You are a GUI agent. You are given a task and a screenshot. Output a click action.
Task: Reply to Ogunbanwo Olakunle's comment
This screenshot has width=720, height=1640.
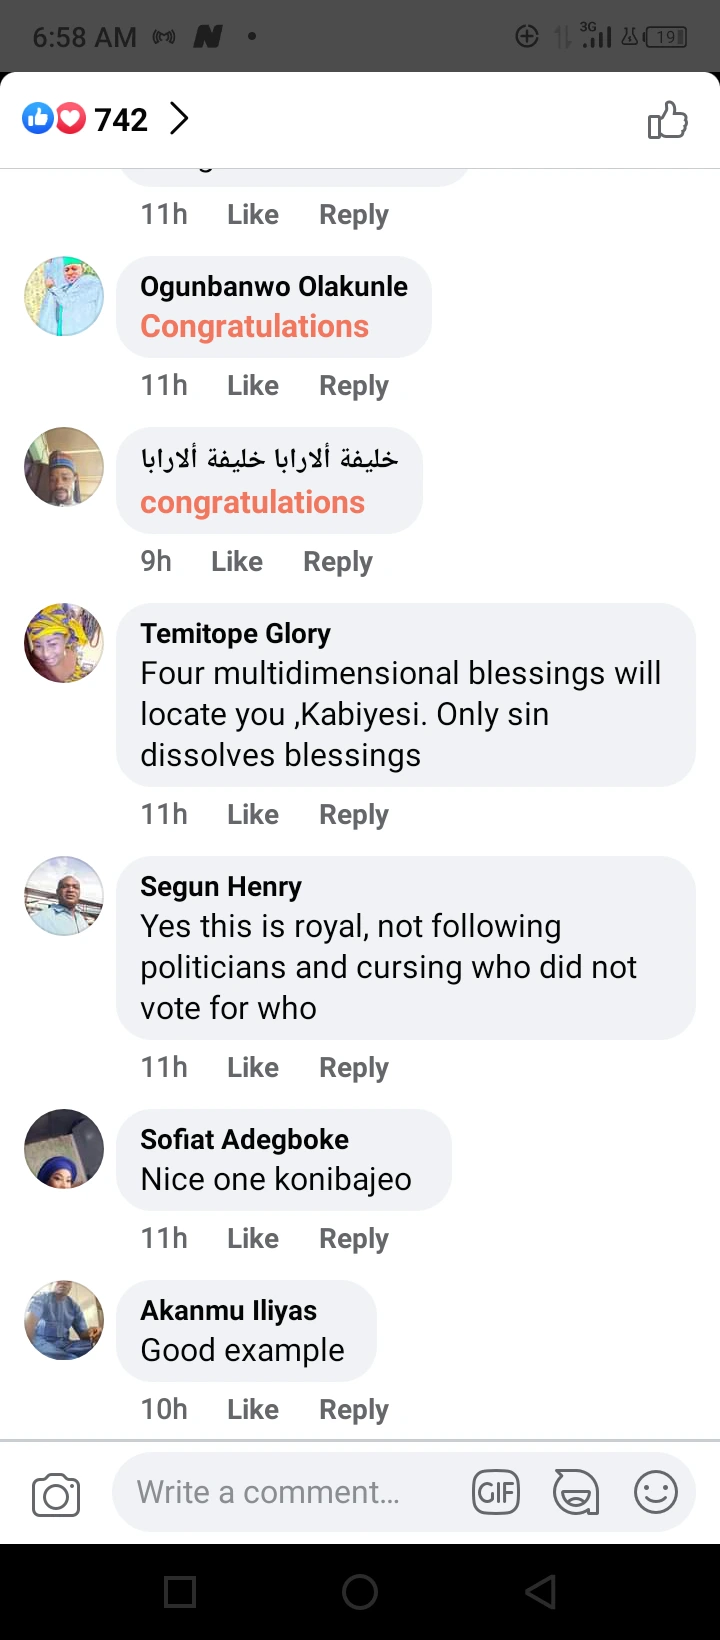coord(354,385)
